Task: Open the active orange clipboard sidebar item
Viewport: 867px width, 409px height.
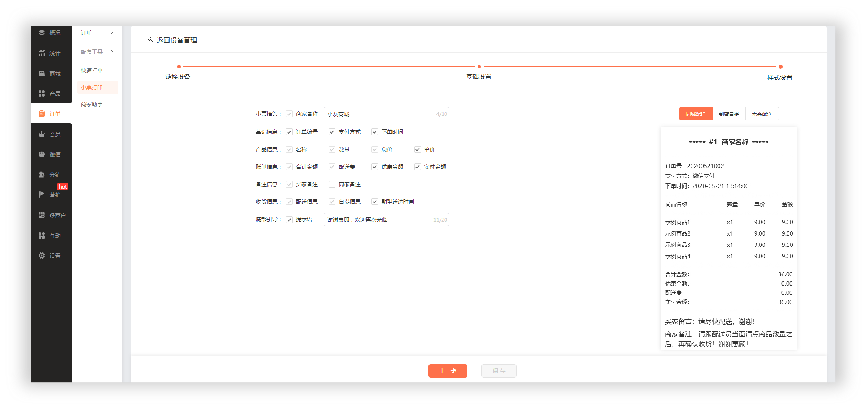Action: point(50,114)
